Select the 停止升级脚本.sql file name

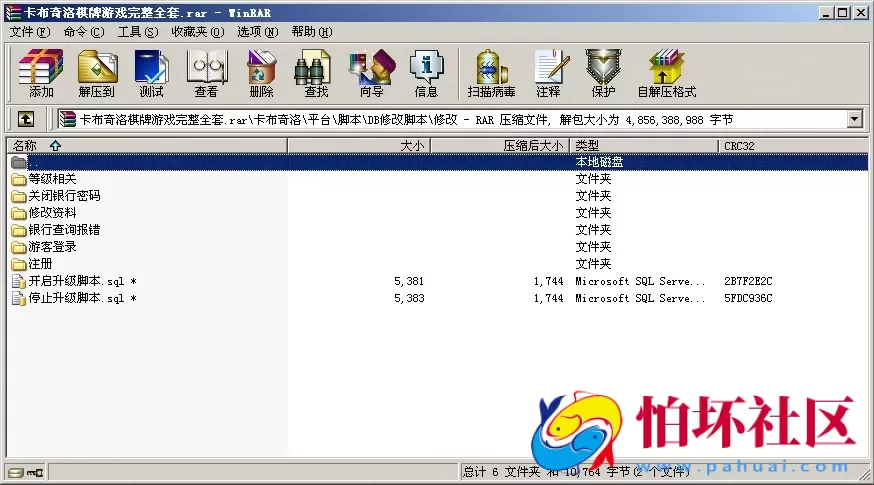[82, 298]
